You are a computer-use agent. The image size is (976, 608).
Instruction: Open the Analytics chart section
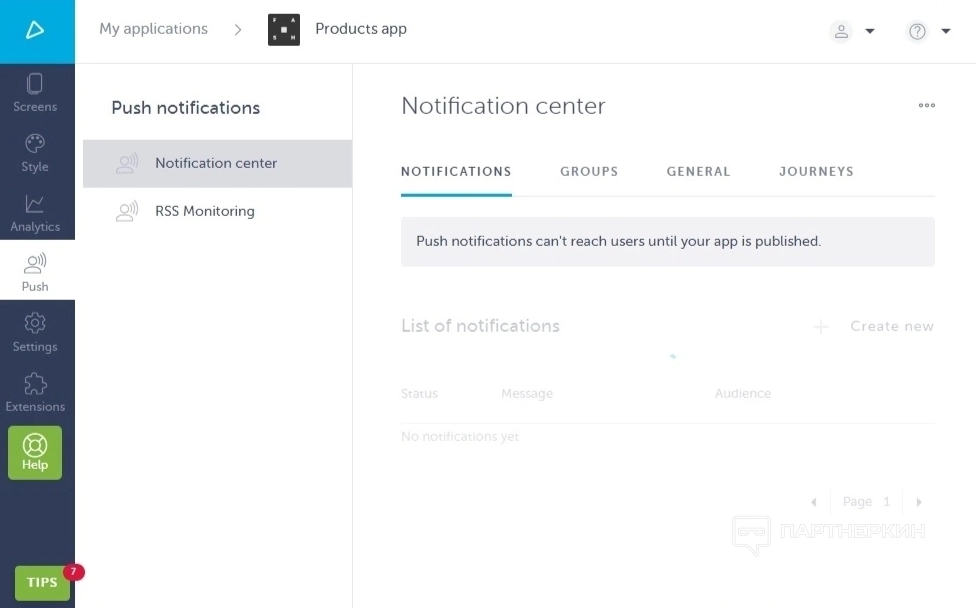(35, 211)
